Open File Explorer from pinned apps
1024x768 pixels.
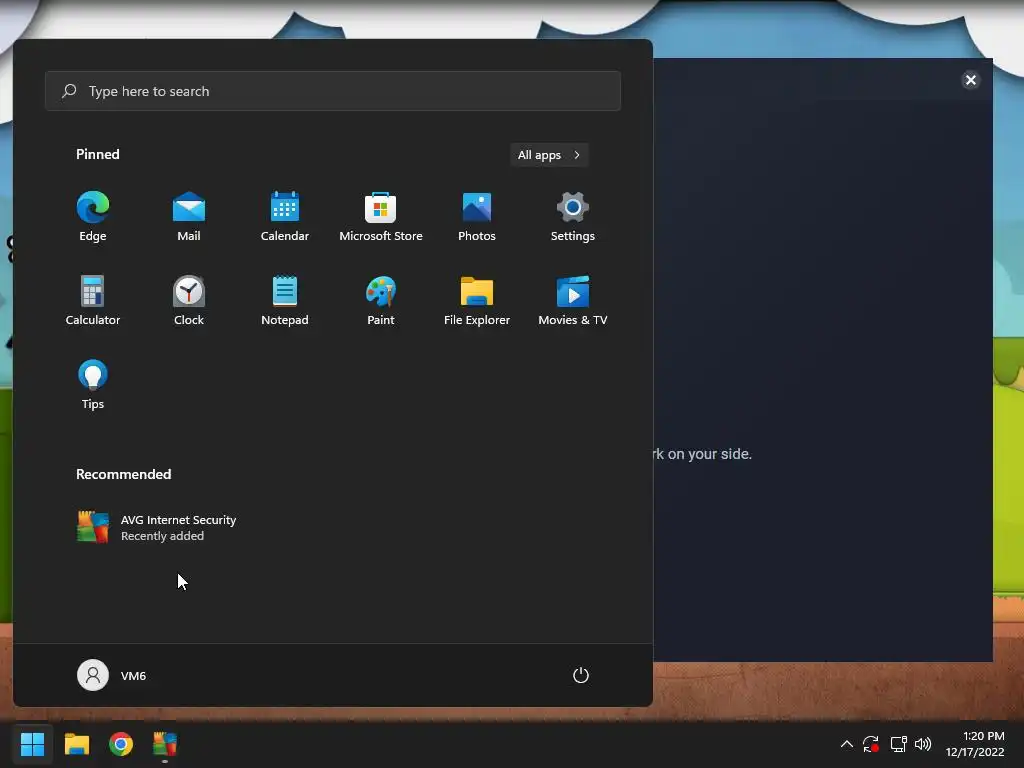[477, 300]
